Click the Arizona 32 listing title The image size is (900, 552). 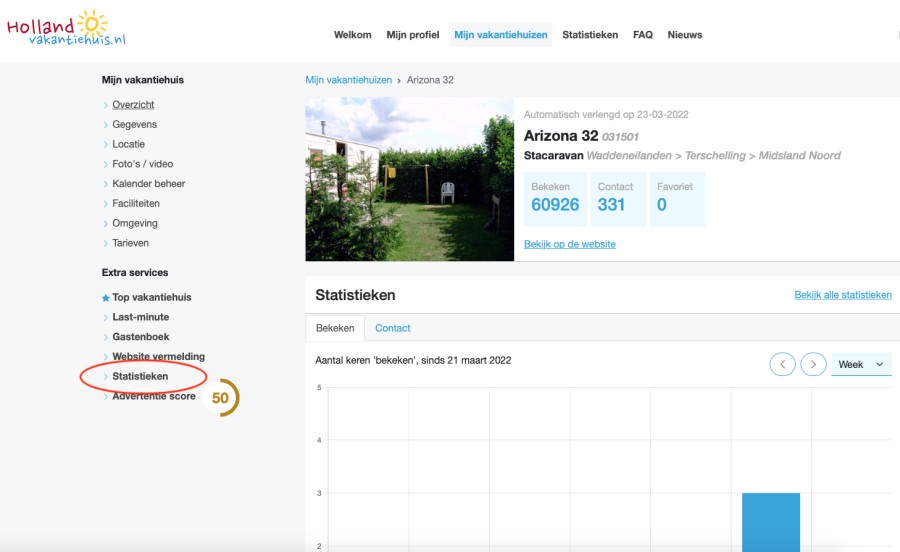pyautogui.click(x=561, y=135)
